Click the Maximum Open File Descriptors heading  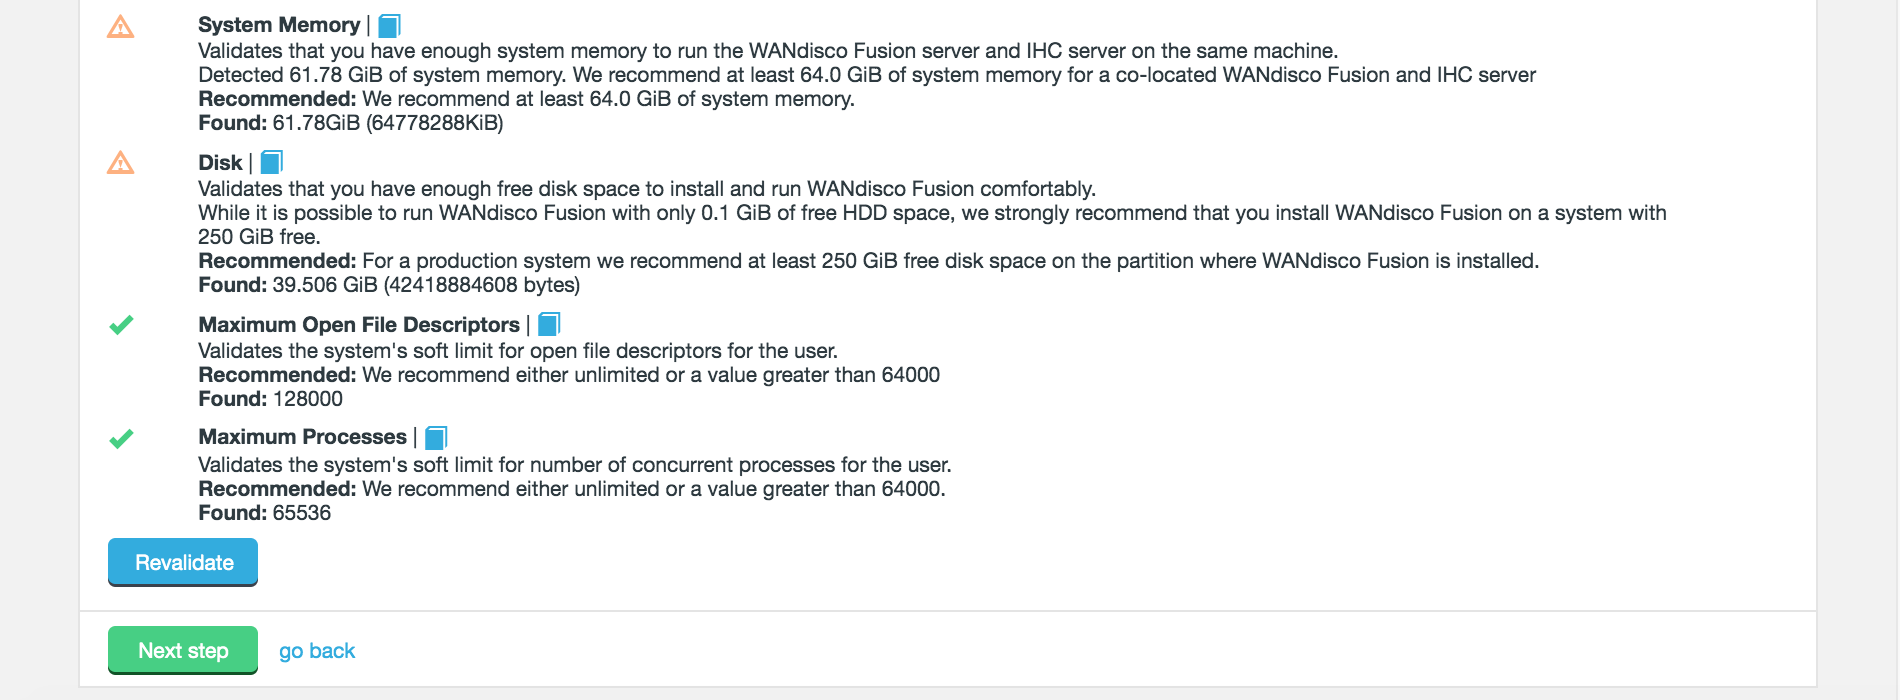coord(359,325)
